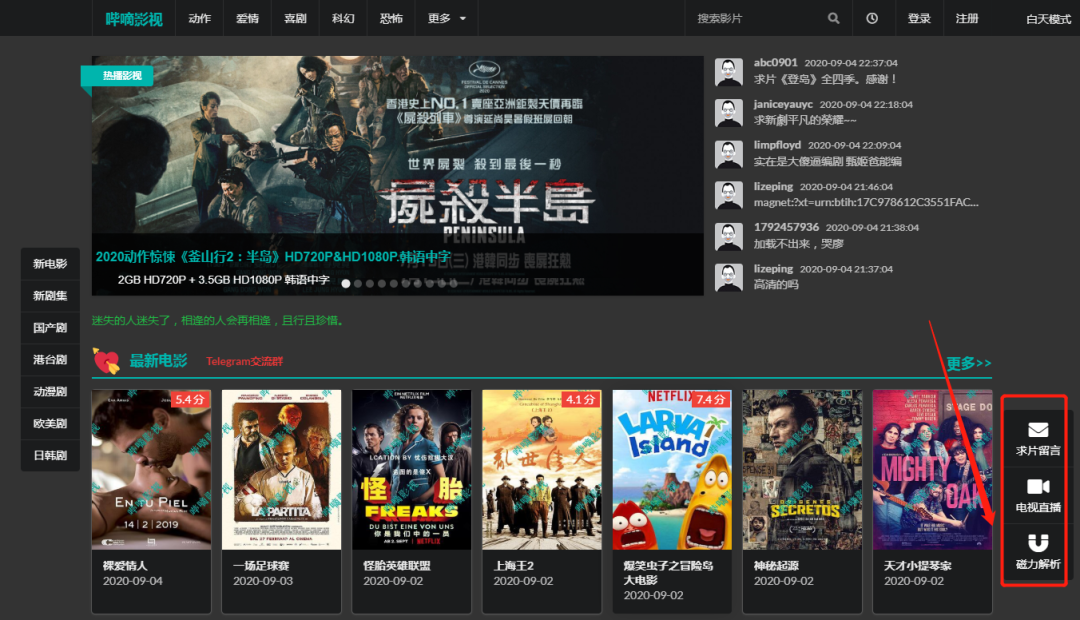Screen dimensions: 1080x620
Task: Select 国产剧 in side menu
Action: pyautogui.click(x=50, y=328)
